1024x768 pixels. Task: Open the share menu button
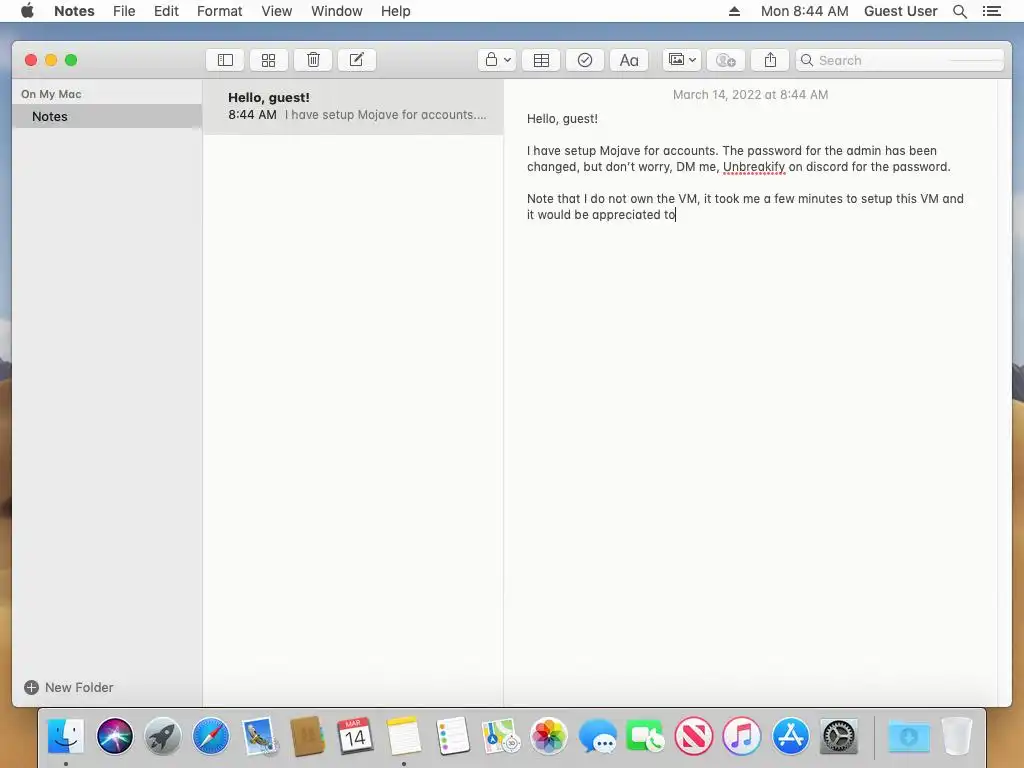pyautogui.click(x=770, y=60)
